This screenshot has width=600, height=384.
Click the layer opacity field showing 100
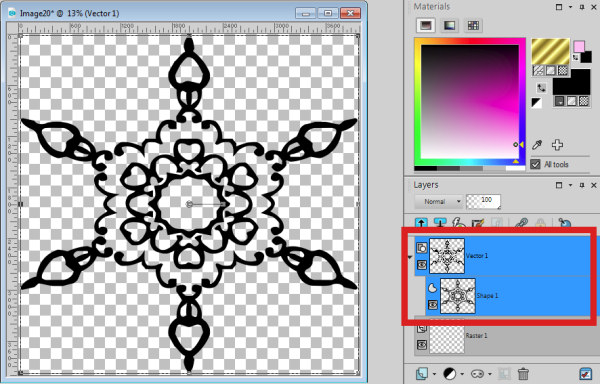tap(483, 201)
